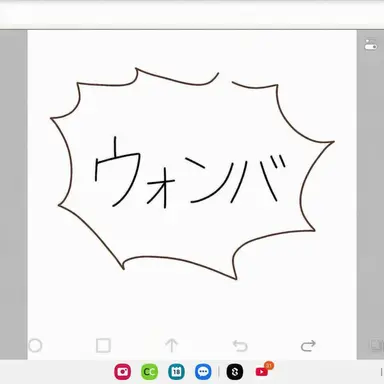Select the circle icon in drawing toolbar
Viewport: 384px width, 384px height.
click(x=35, y=346)
